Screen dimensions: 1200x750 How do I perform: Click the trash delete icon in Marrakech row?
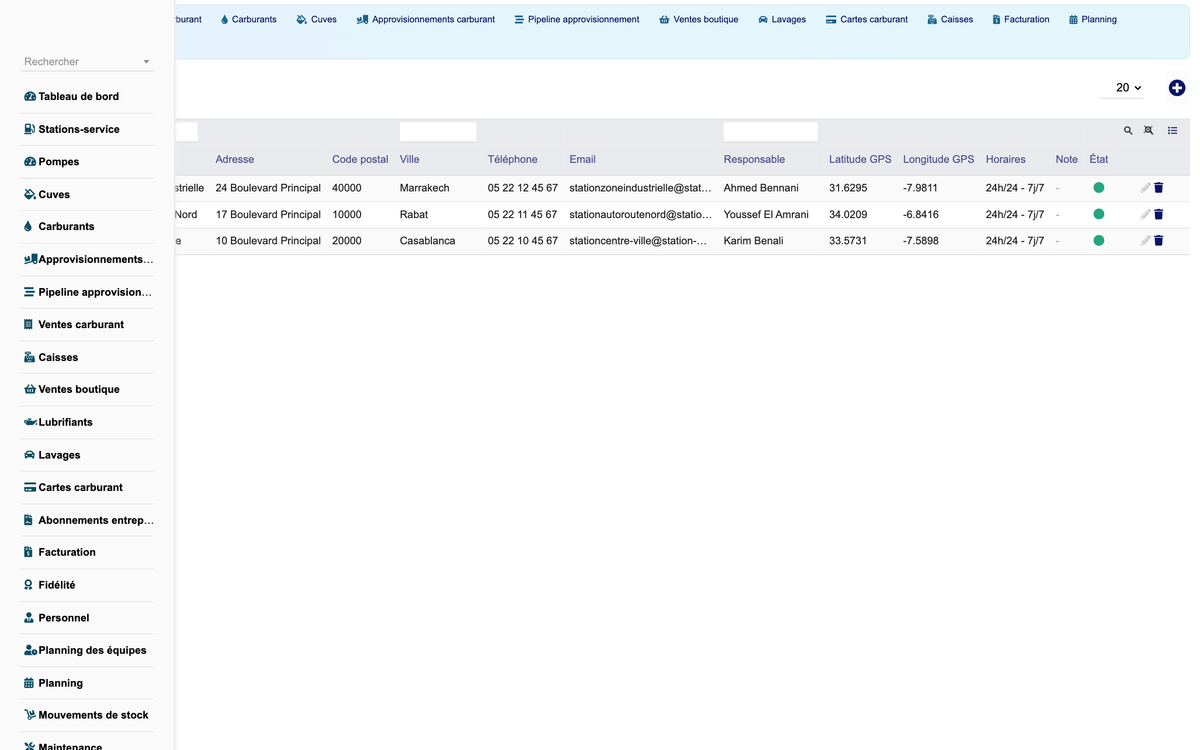click(1159, 187)
